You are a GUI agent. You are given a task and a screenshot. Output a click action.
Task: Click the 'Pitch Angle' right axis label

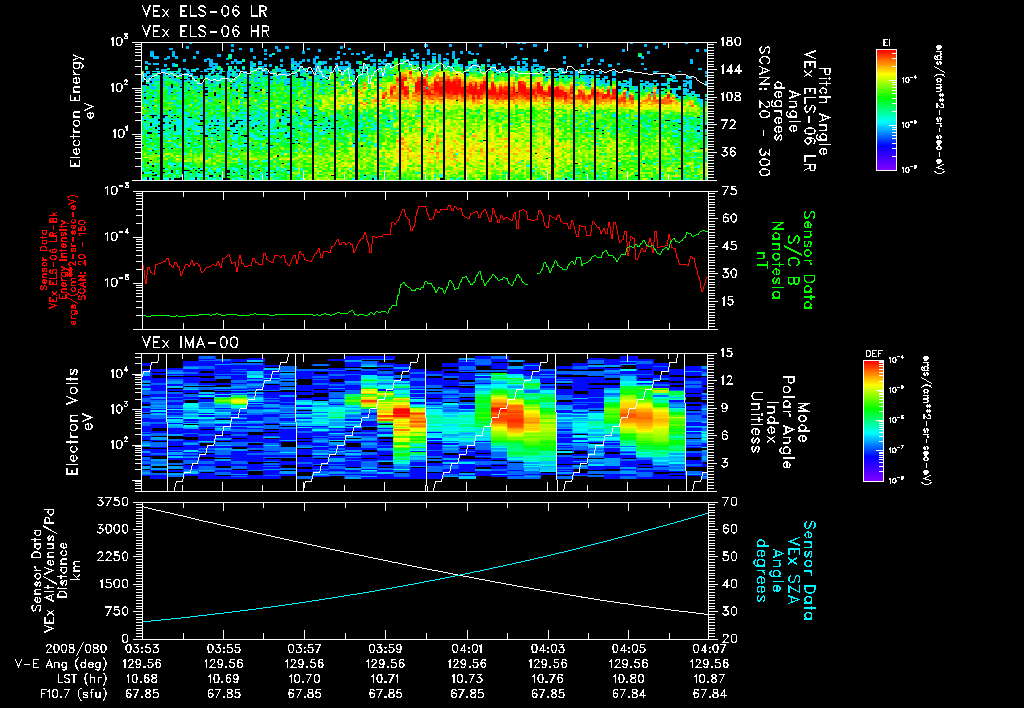pyautogui.click(x=825, y=112)
